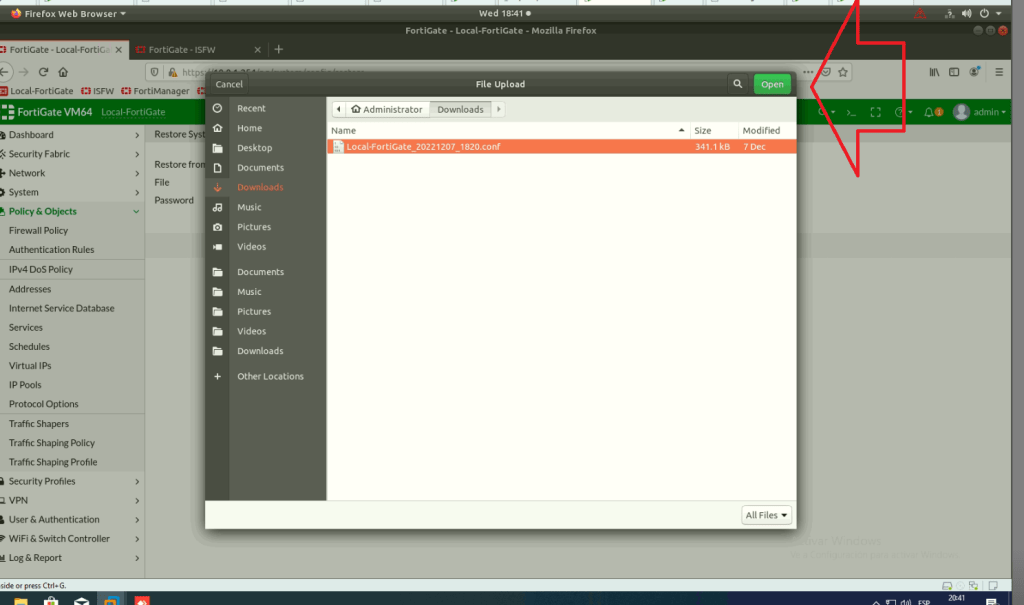
Task: Click the FortiGate notifications bell icon
Action: 932,112
